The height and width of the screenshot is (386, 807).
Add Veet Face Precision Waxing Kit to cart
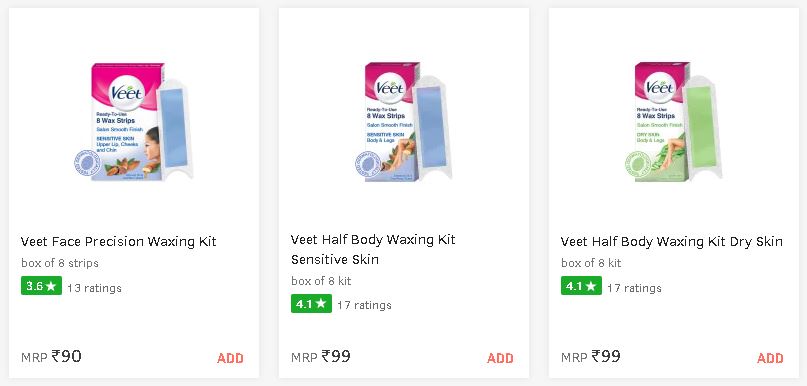coord(230,358)
